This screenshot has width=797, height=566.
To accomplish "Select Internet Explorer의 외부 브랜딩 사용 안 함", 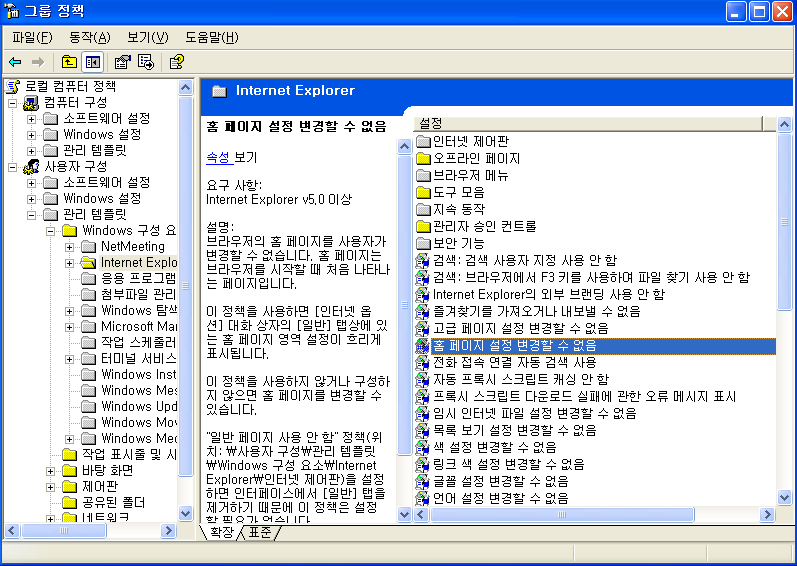I will (548, 295).
